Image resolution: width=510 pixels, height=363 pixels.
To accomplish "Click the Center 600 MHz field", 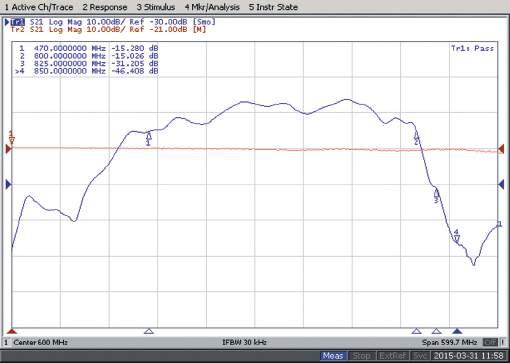I will [41, 342].
